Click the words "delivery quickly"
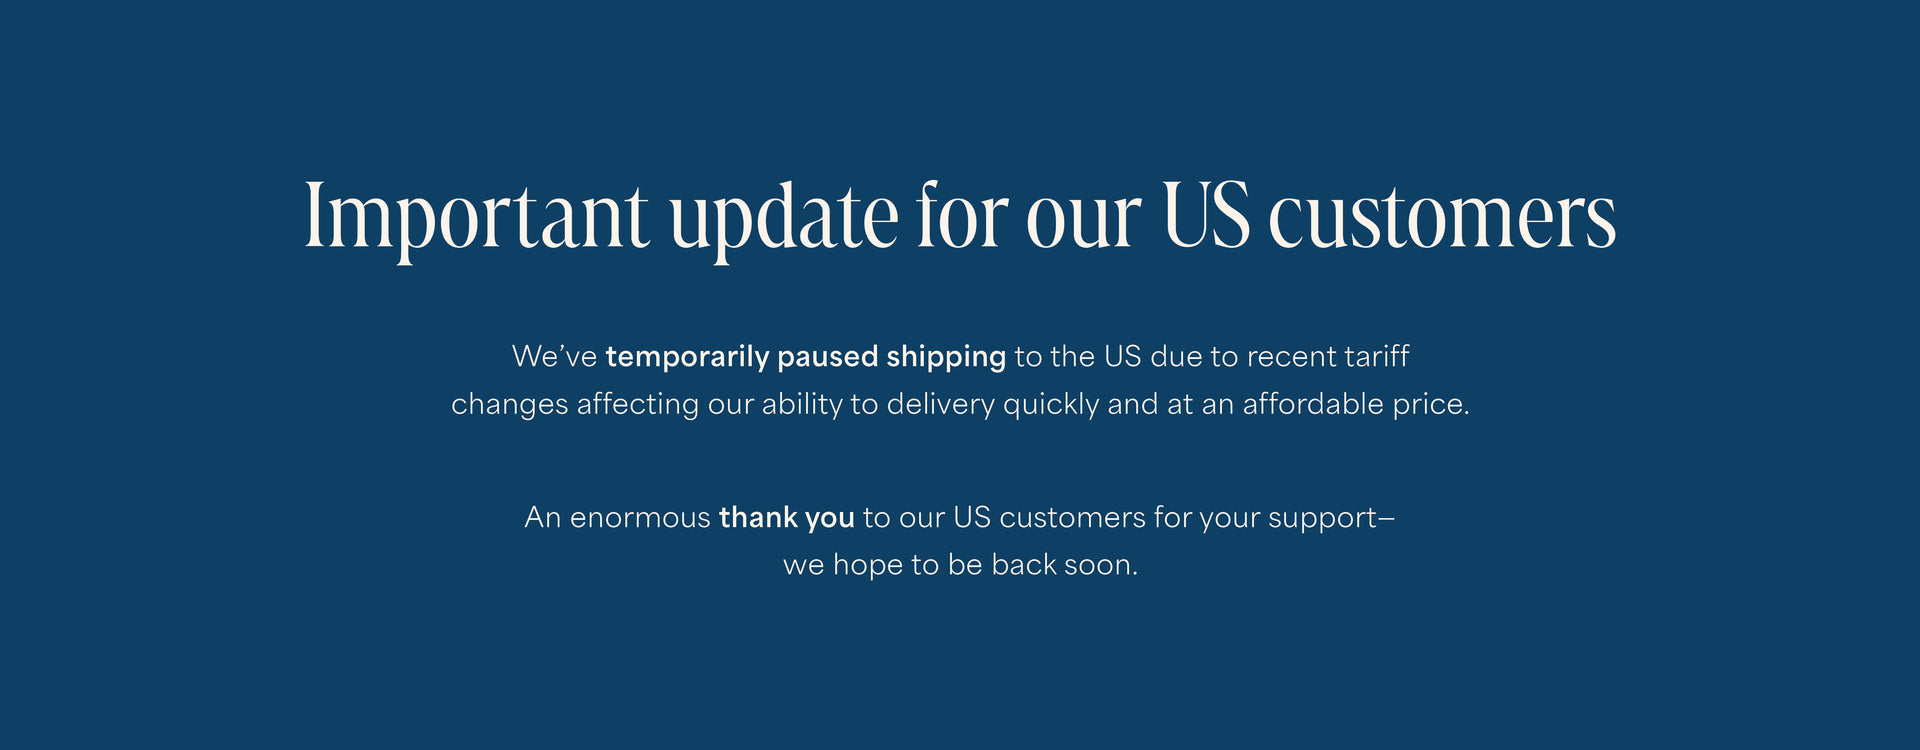The height and width of the screenshot is (750, 1920). coord(990,405)
